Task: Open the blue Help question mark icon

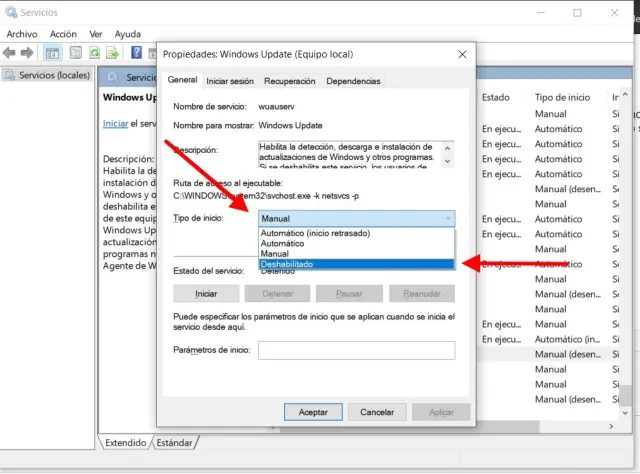Action: tap(136, 52)
